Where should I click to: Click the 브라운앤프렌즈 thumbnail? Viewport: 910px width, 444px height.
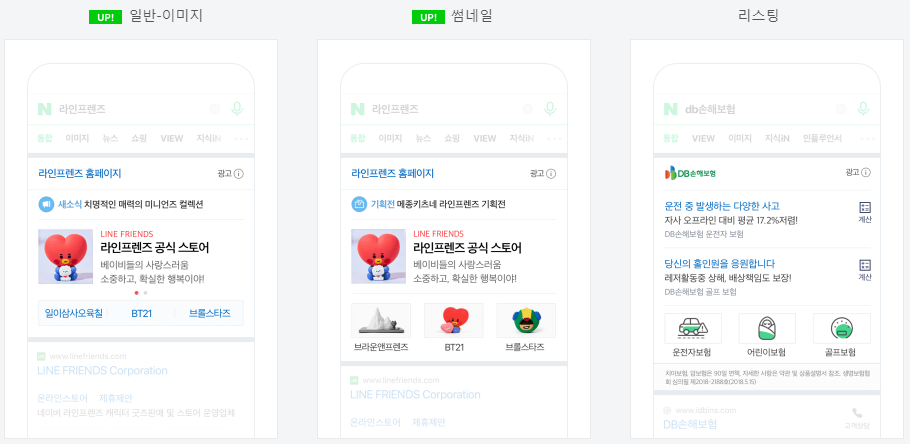(381, 320)
